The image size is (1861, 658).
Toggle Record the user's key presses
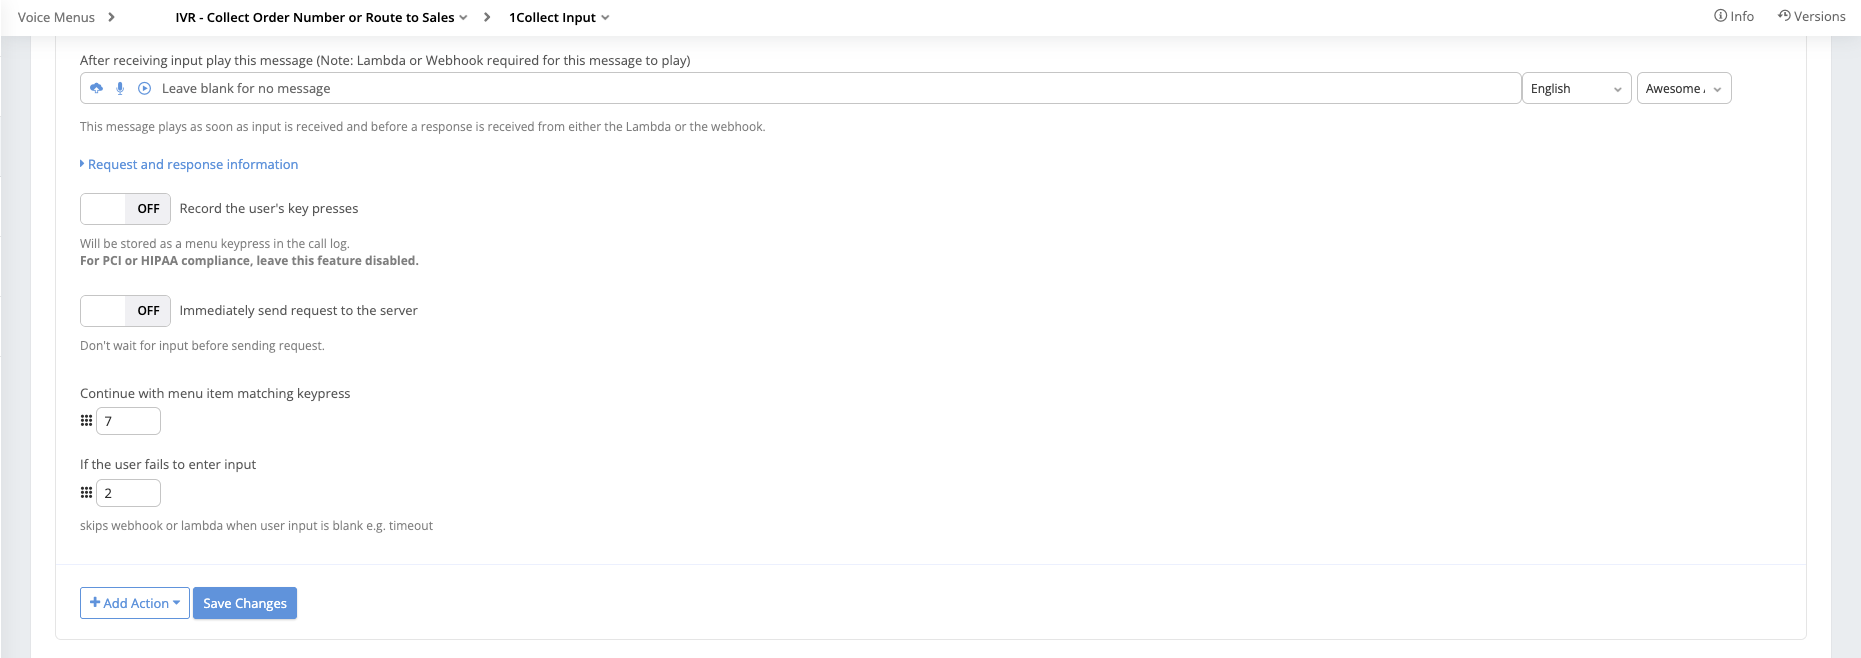point(125,209)
